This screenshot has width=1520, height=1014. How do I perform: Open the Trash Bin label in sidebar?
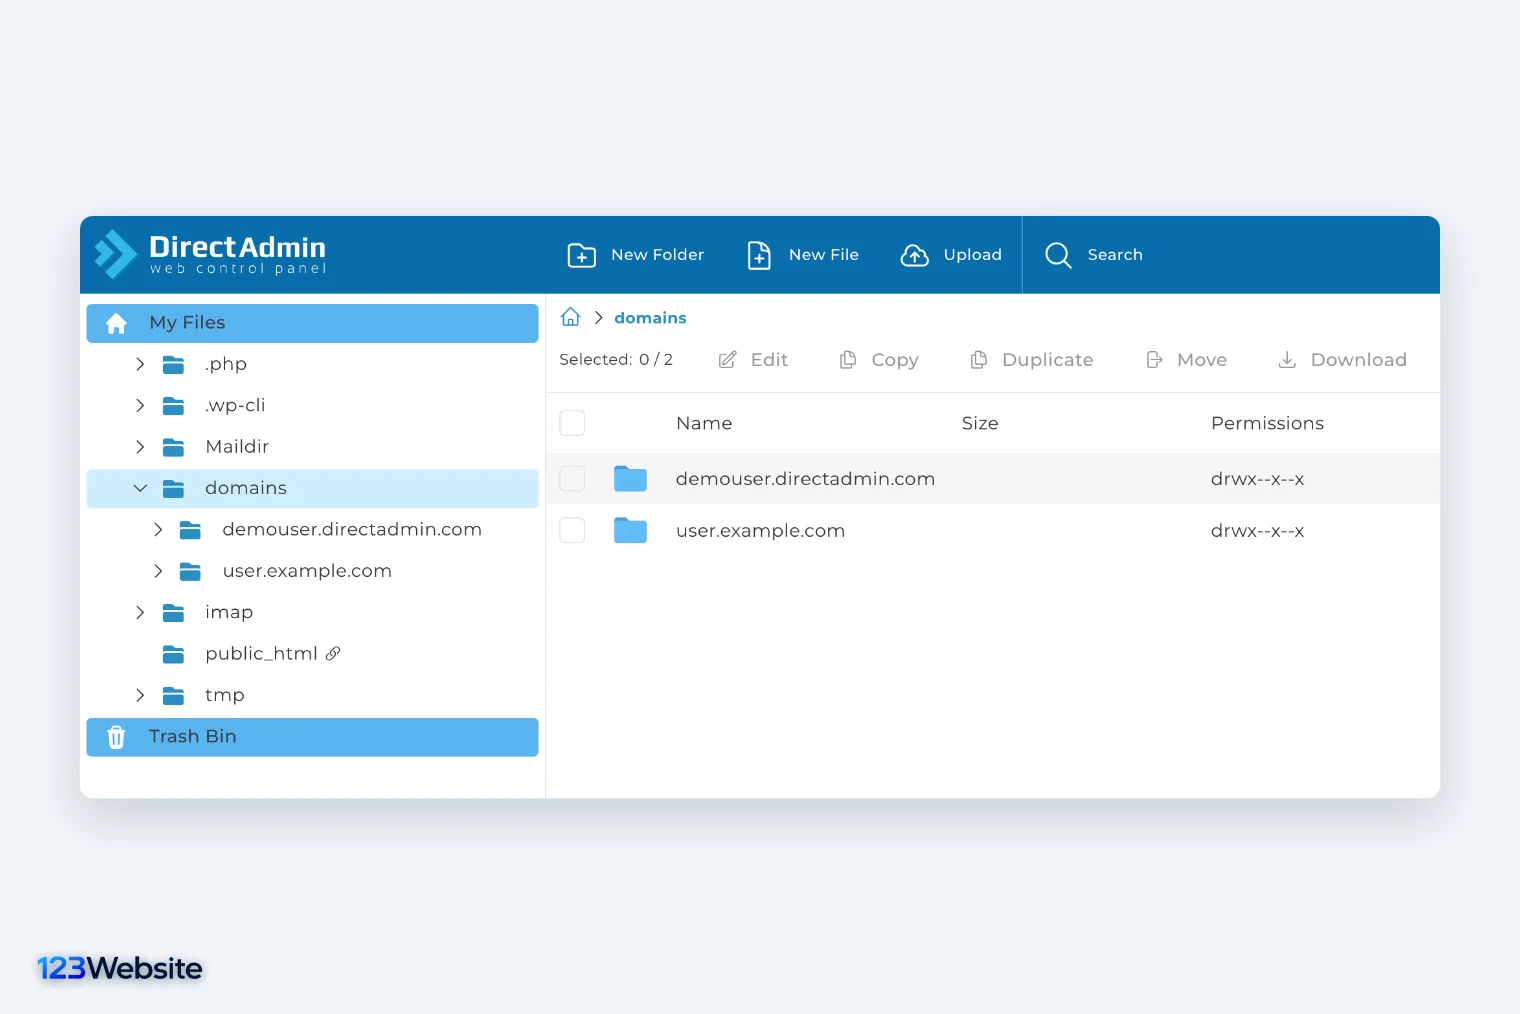point(192,737)
